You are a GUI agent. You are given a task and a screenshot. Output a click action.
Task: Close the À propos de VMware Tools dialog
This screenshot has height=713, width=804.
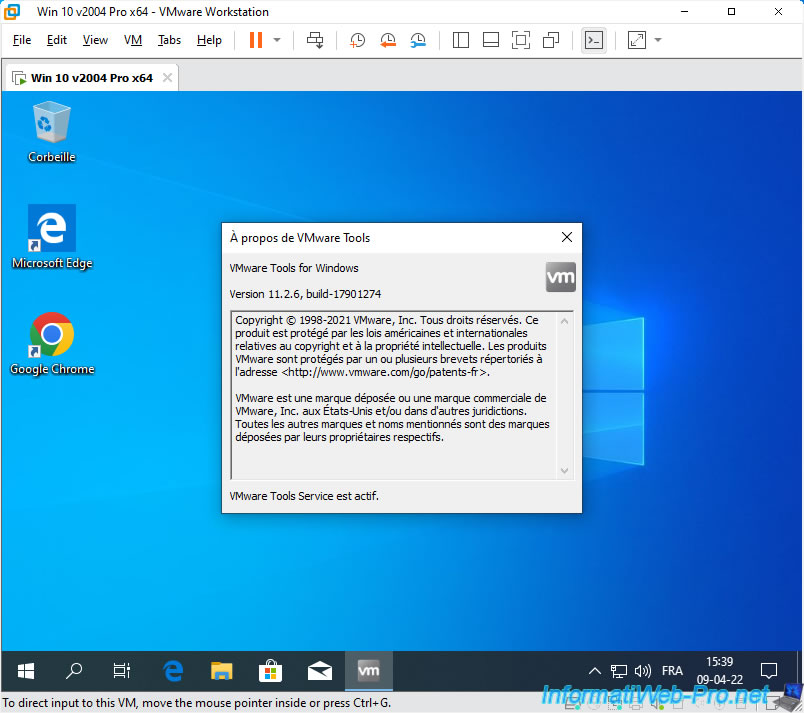567,237
